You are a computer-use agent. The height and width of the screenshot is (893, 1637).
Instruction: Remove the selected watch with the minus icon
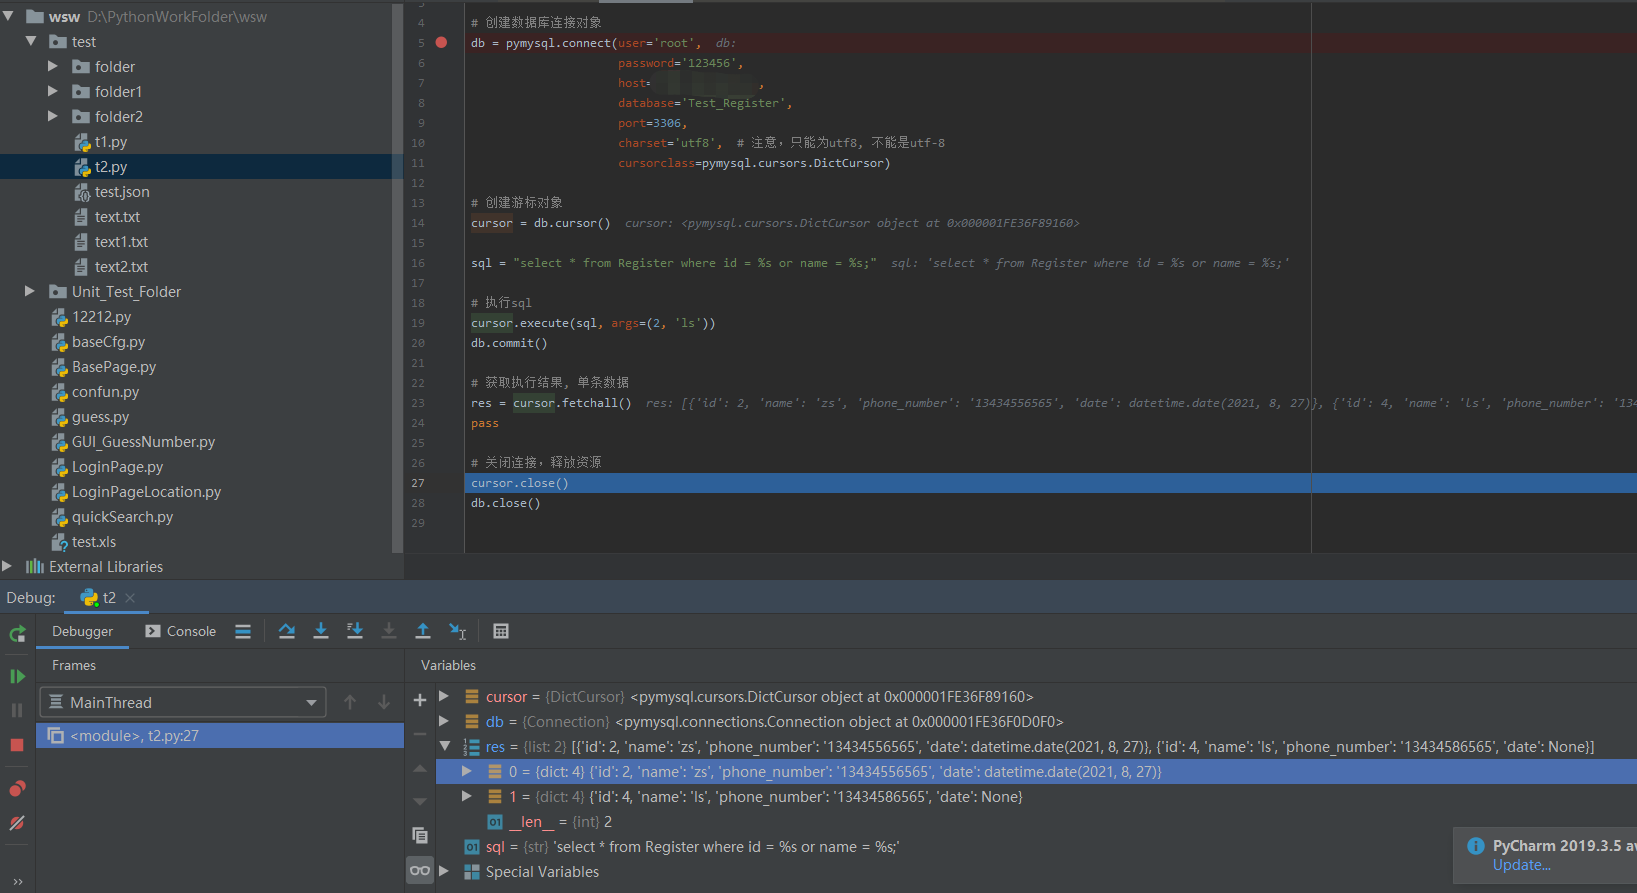click(420, 734)
